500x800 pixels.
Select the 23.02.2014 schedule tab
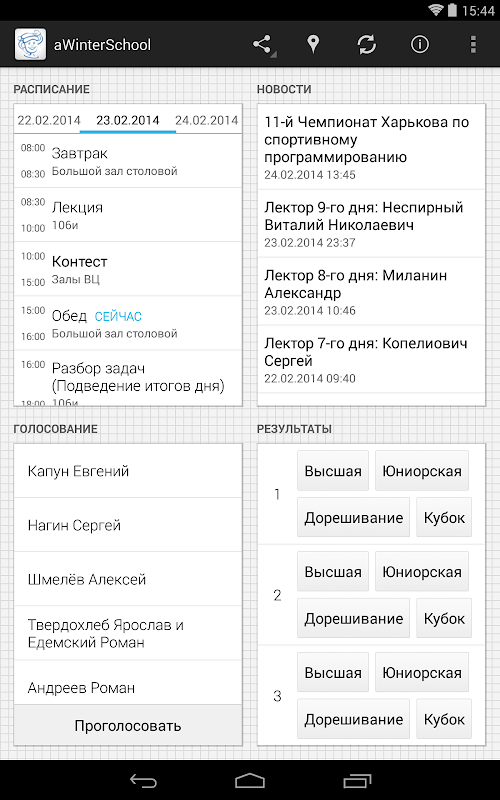click(128, 120)
